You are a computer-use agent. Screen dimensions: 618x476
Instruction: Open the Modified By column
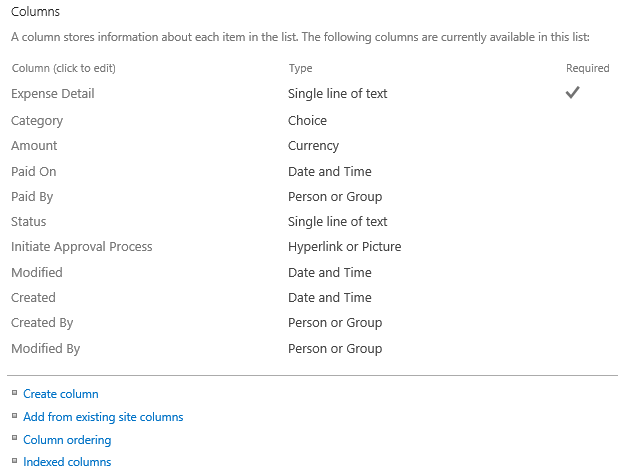click(x=45, y=349)
